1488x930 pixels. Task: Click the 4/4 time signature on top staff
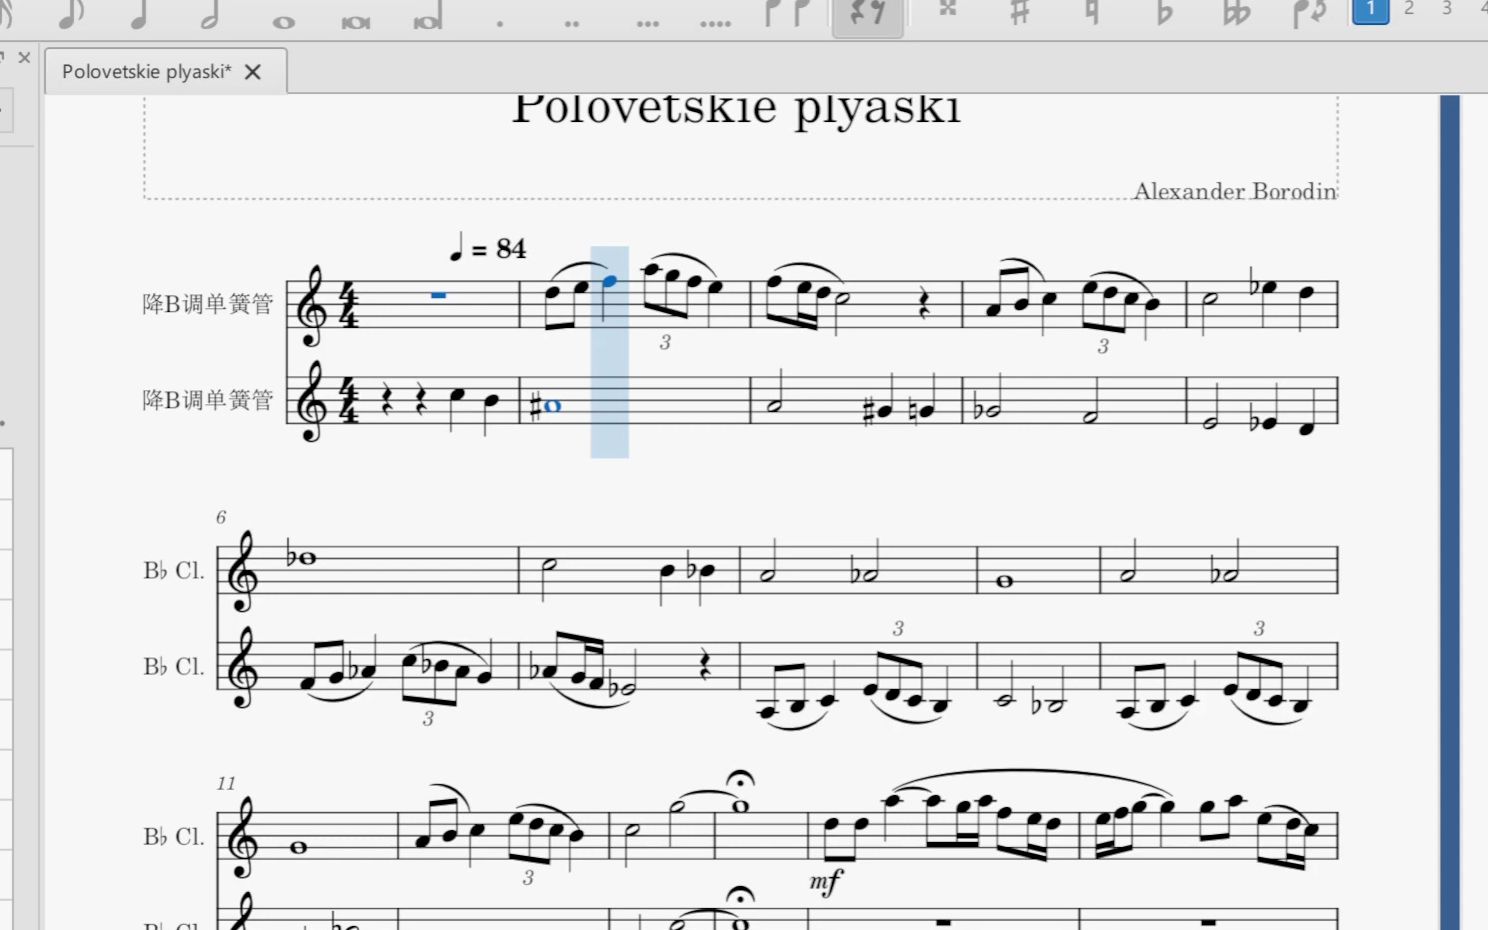[x=348, y=305]
